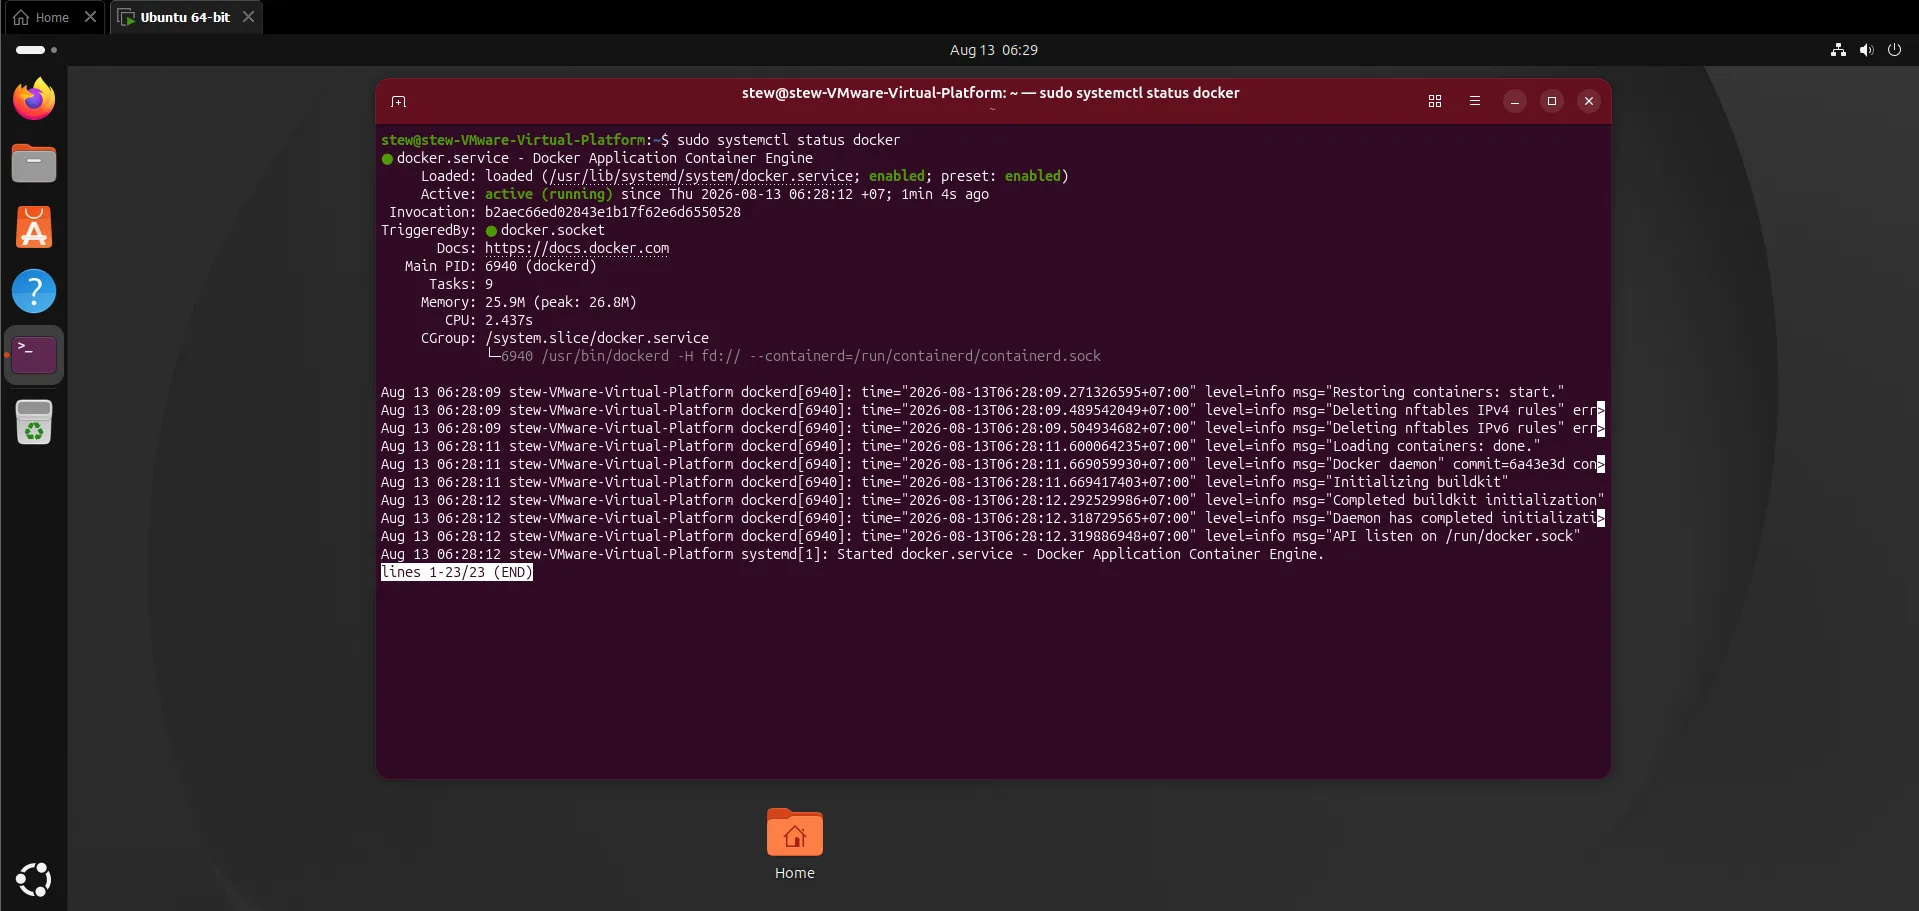1919x911 pixels.
Task: Minimize the terminal window
Action: [x=1515, y=101]
